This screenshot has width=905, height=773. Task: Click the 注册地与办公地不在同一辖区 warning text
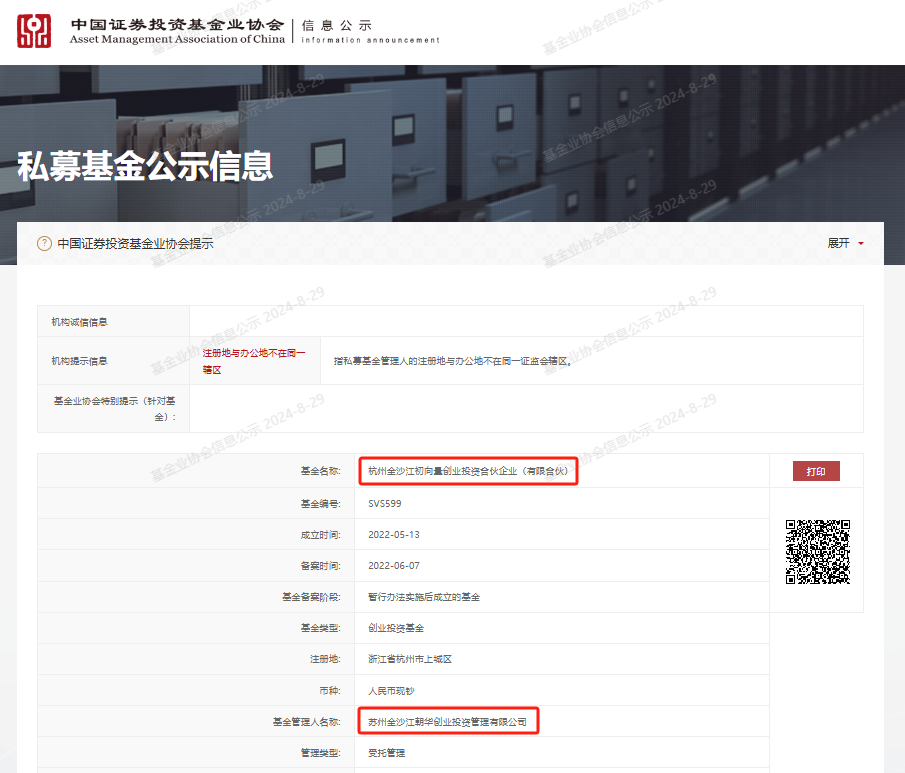tap(253, 361)
